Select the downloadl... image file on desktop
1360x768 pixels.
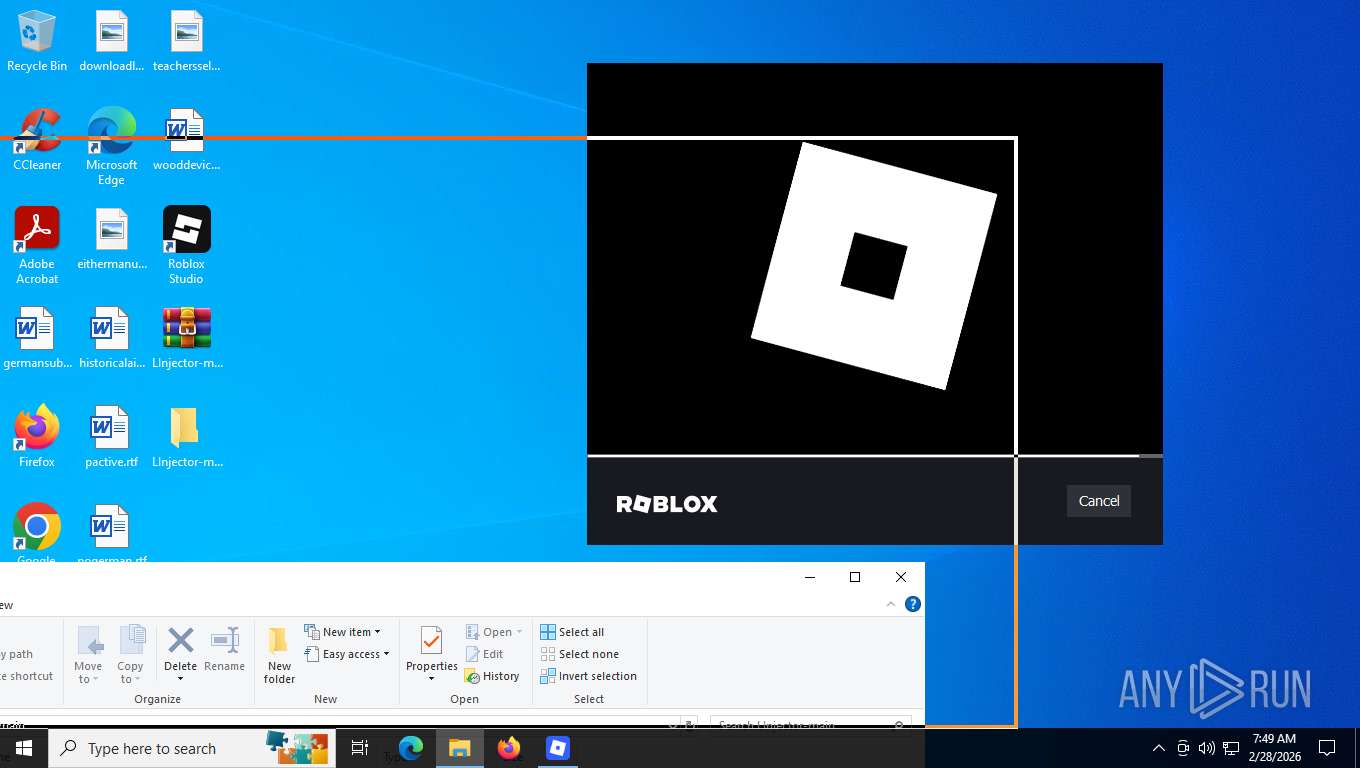click(x=111, y=41)
